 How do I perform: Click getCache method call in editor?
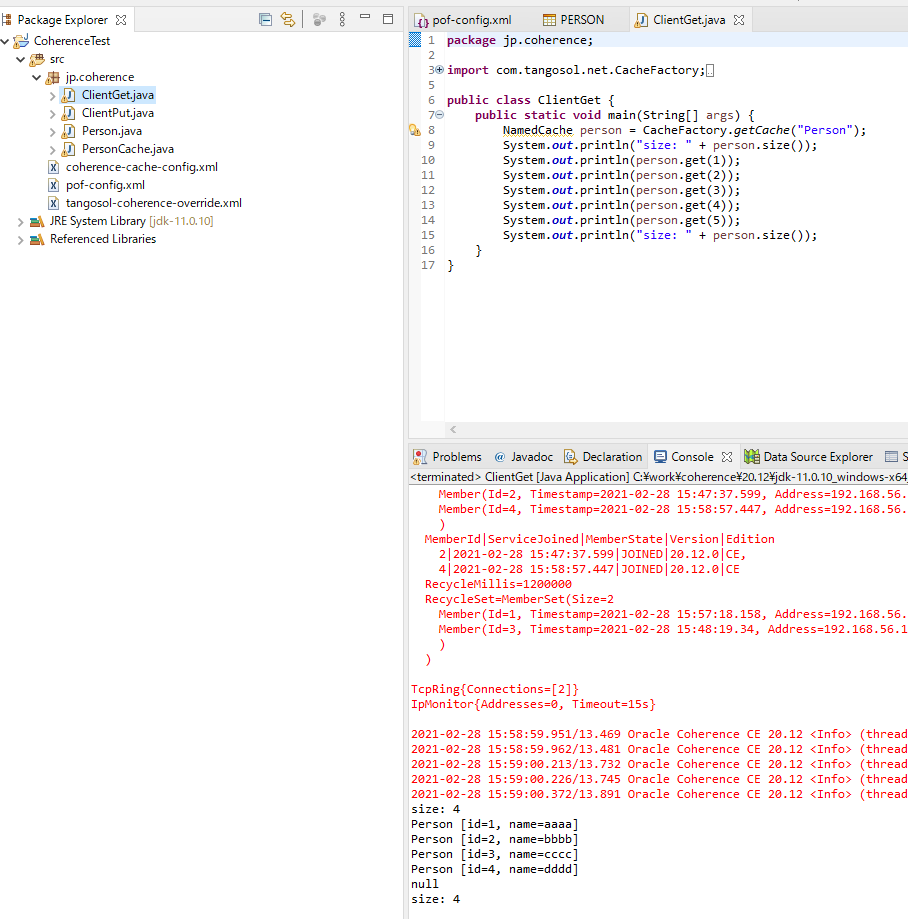(761, 130)
